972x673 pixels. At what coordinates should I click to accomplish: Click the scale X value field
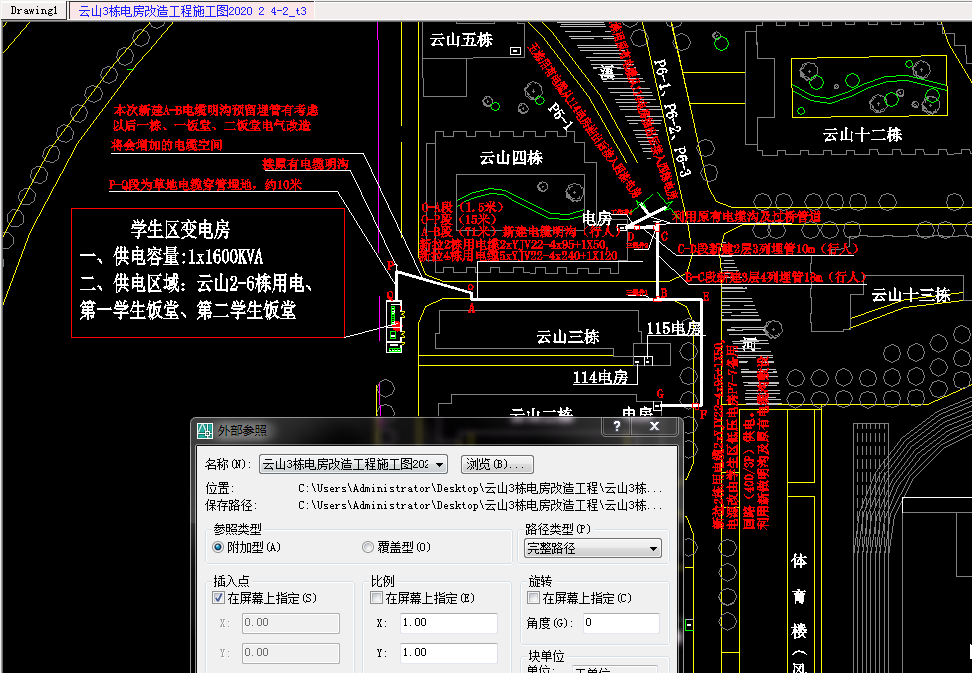(447, 623)
